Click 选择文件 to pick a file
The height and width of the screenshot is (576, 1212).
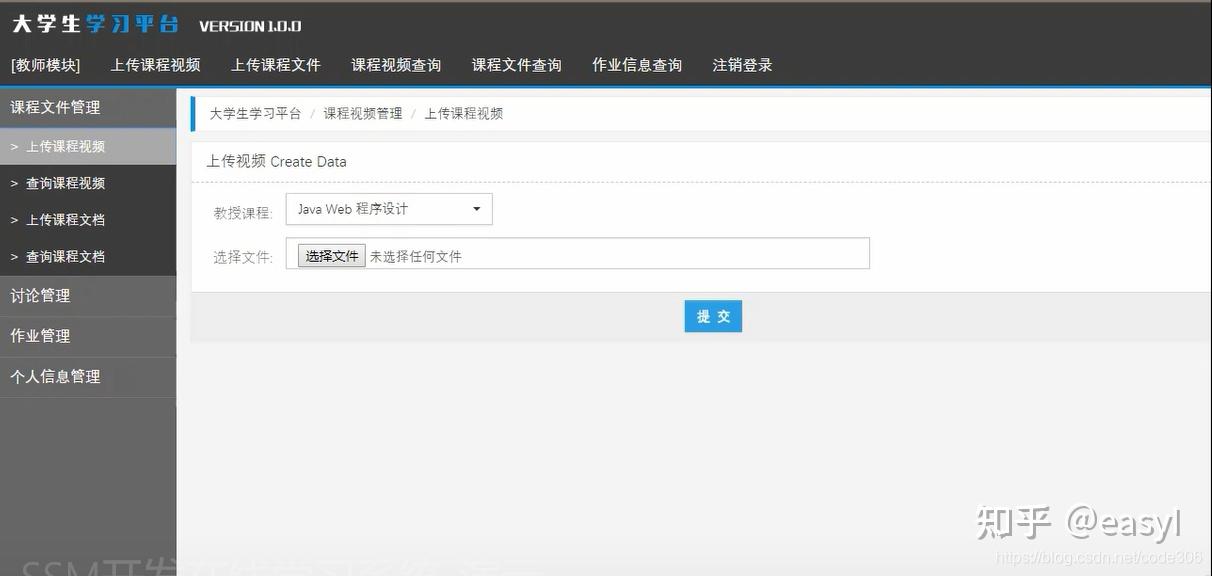(330, 255)
